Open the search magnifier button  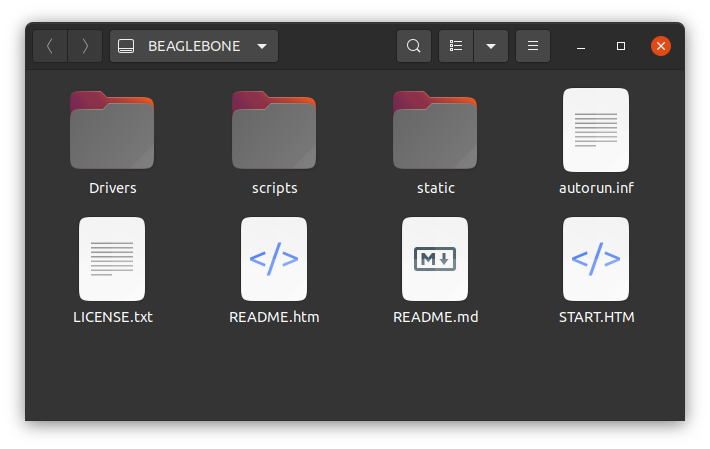click(x=413, y=46)
